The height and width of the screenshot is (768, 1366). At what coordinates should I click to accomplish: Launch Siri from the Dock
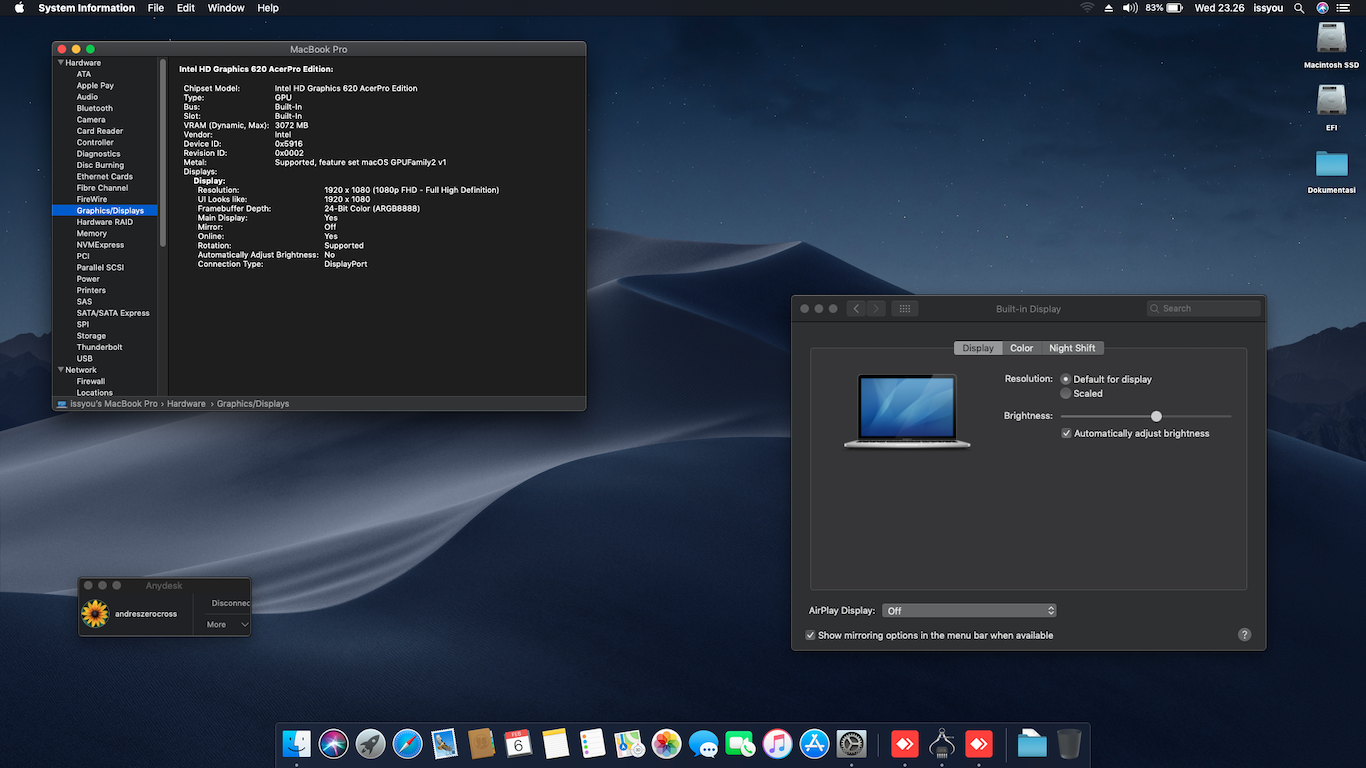click(x=333, y=743)
